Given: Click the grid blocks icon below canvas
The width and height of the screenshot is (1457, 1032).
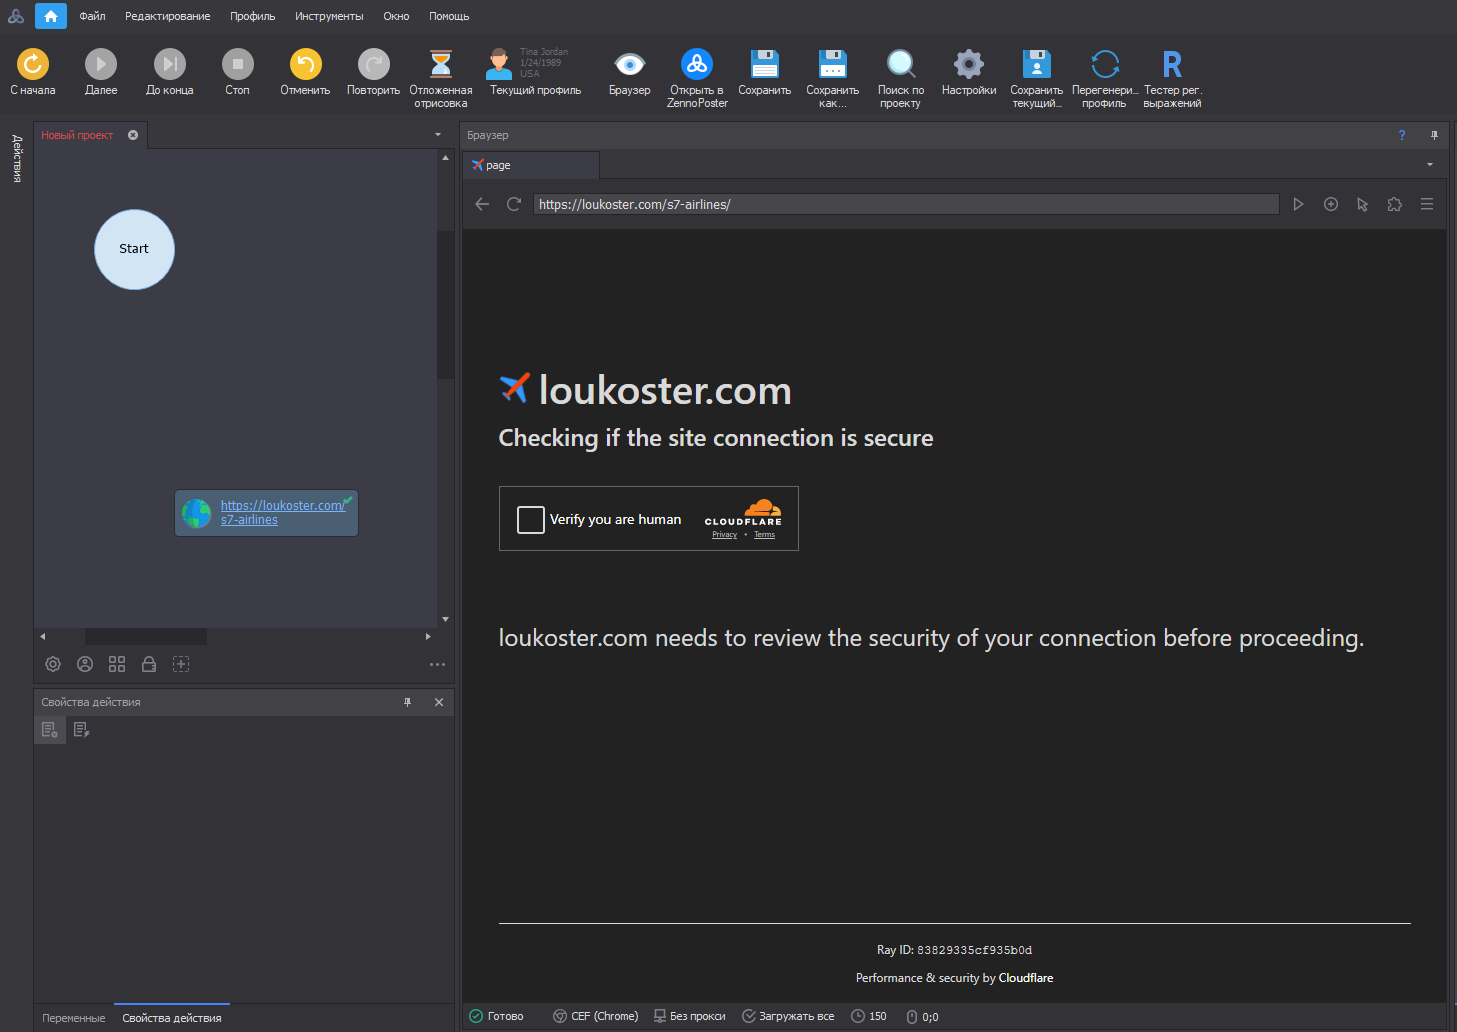Looking at the screenshot, I should (x=117, y=664).
